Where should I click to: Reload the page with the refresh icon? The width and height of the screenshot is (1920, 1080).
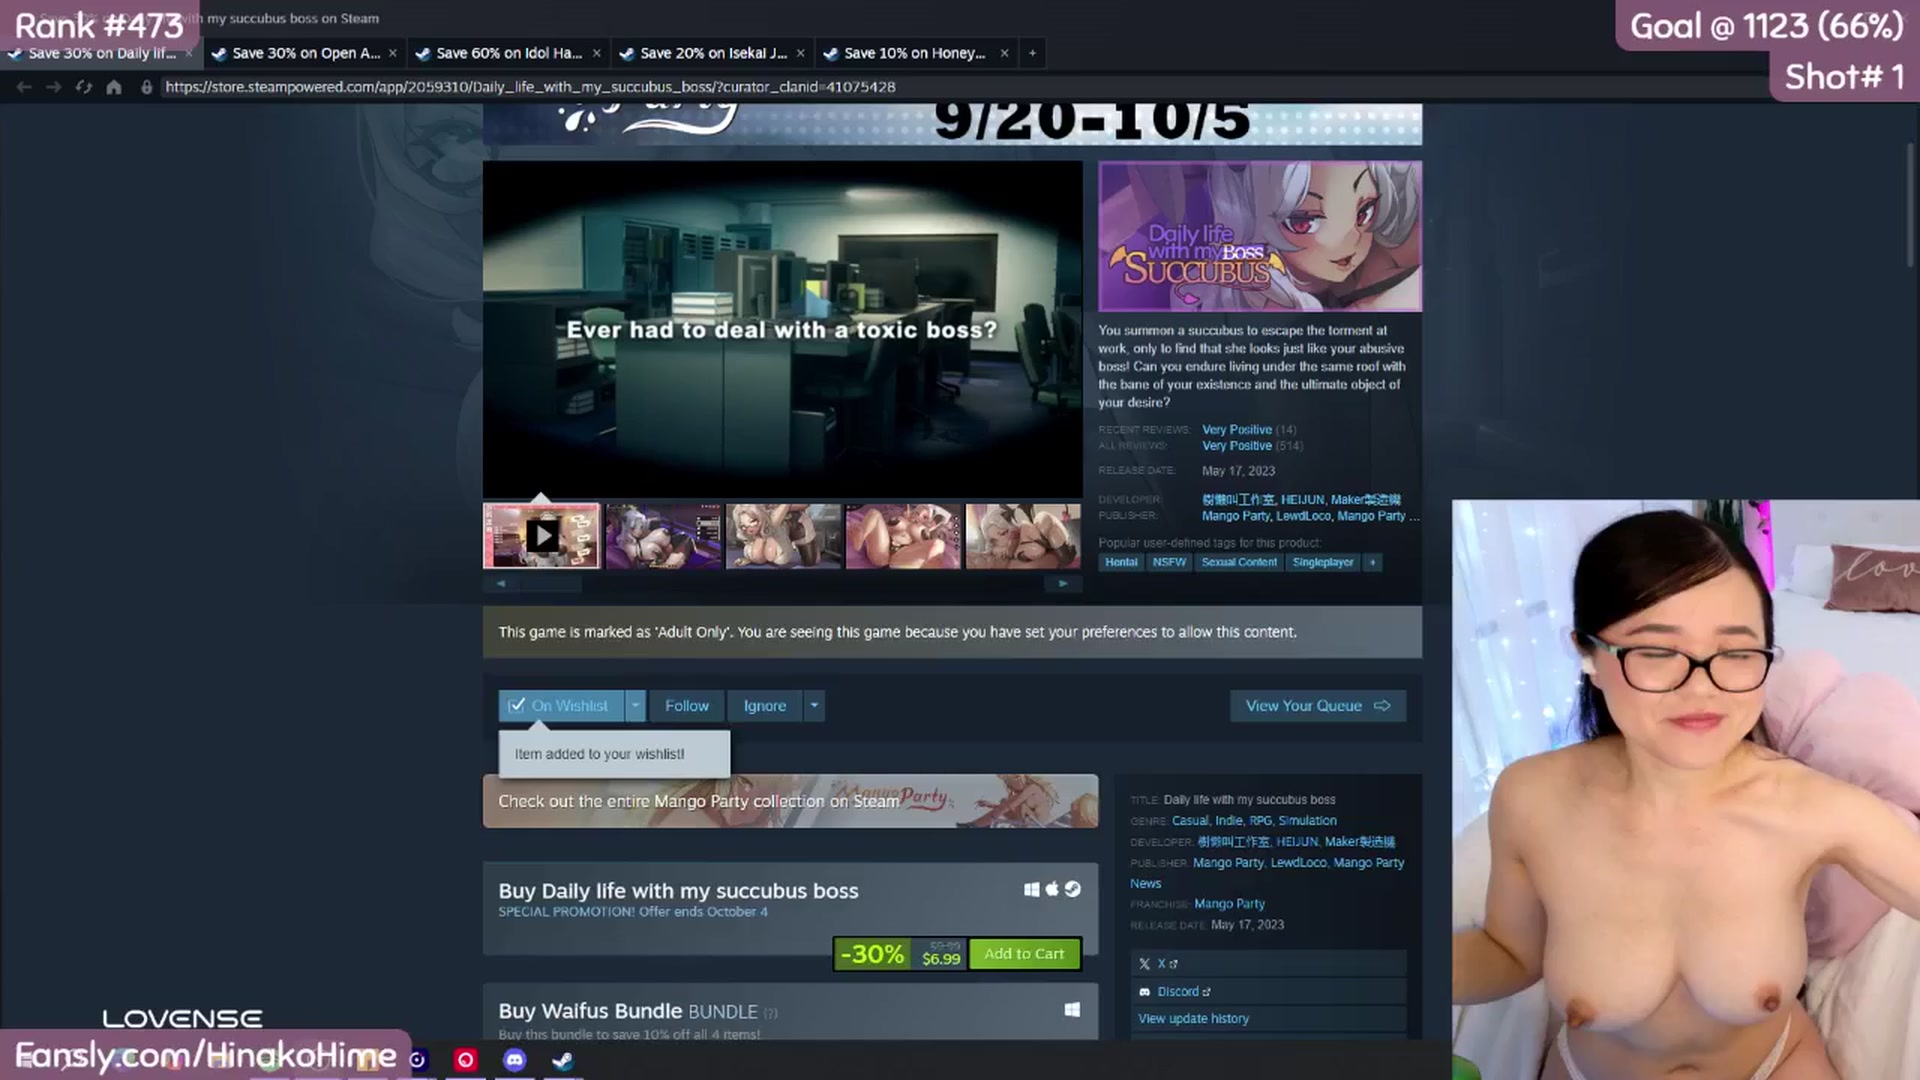point(84,87)
